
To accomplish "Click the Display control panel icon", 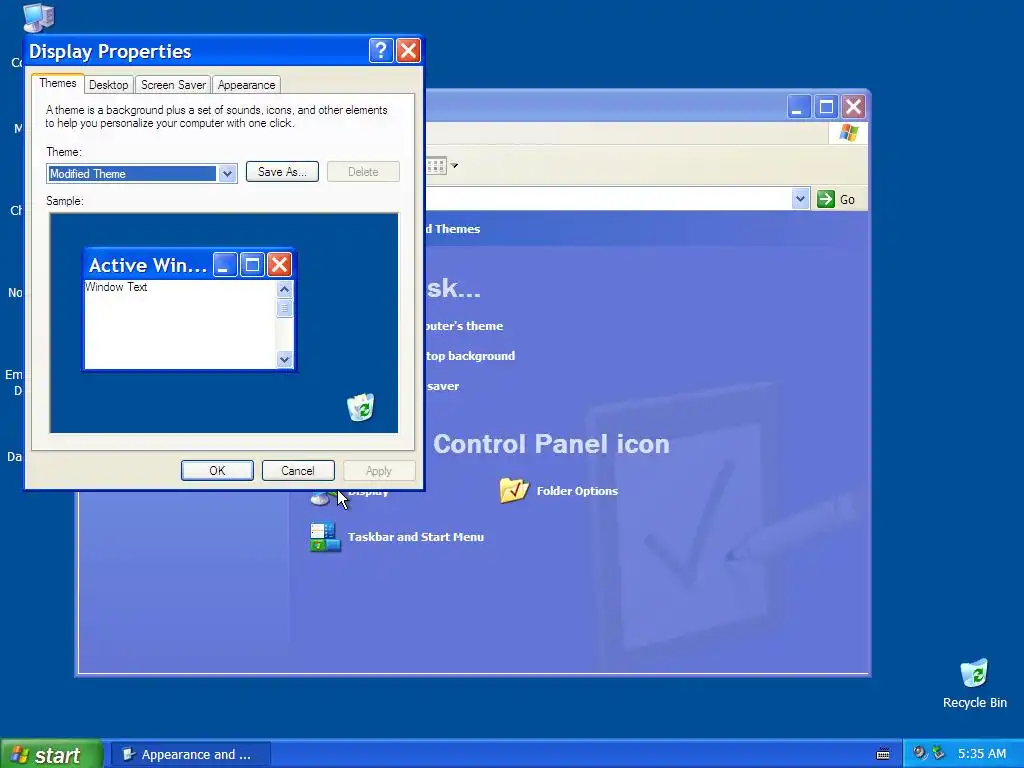I will tap(323, 498).
